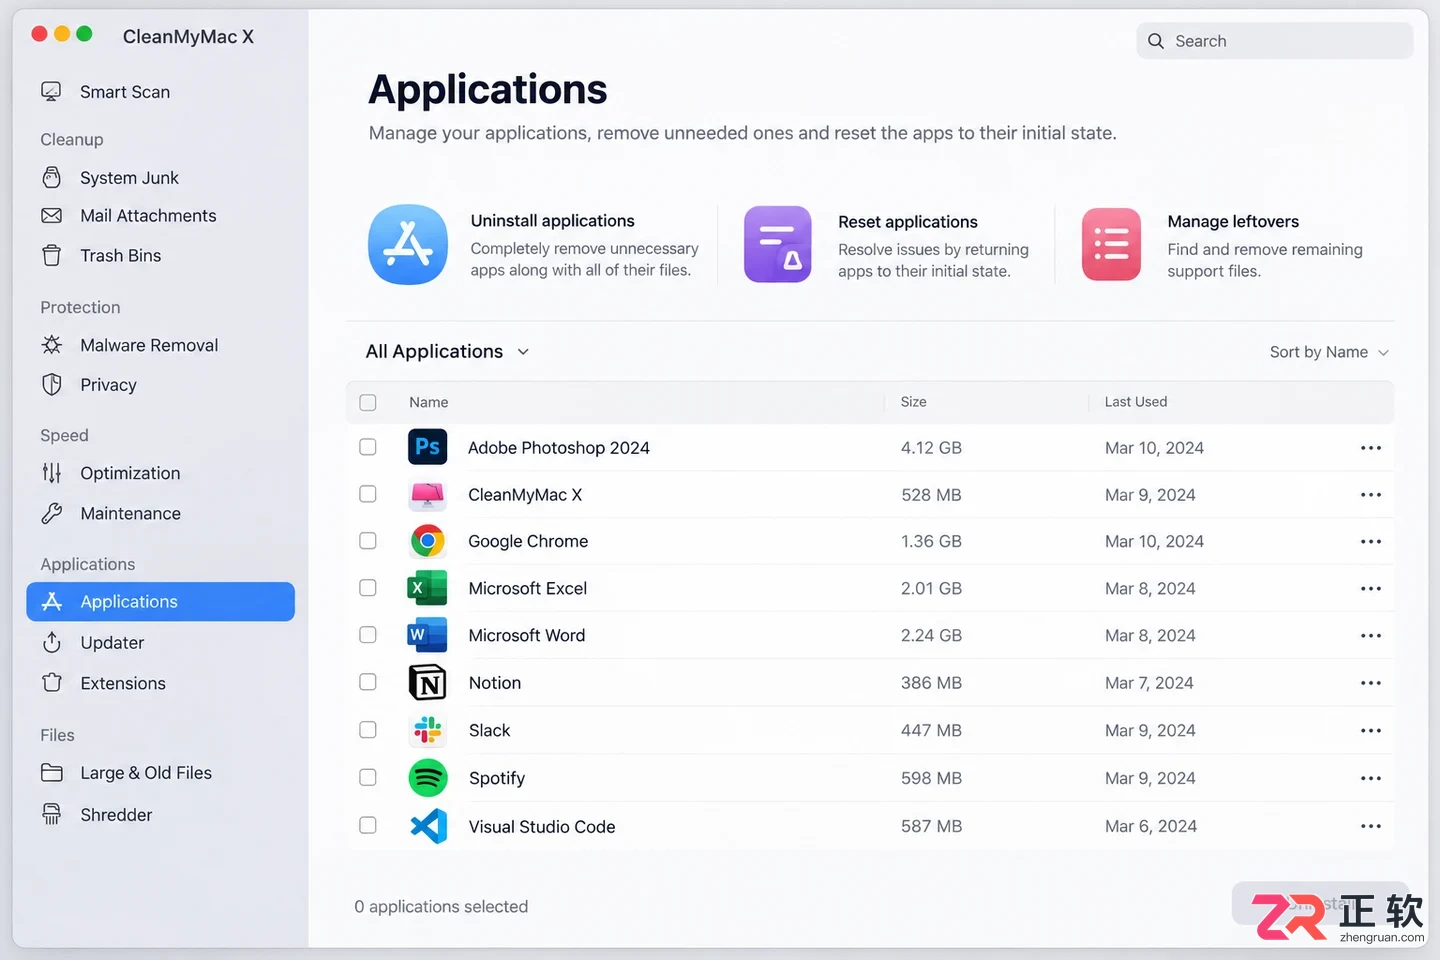Open the Sort by Name dropdown
The image size is (1440, 960).
(1329, 352)
